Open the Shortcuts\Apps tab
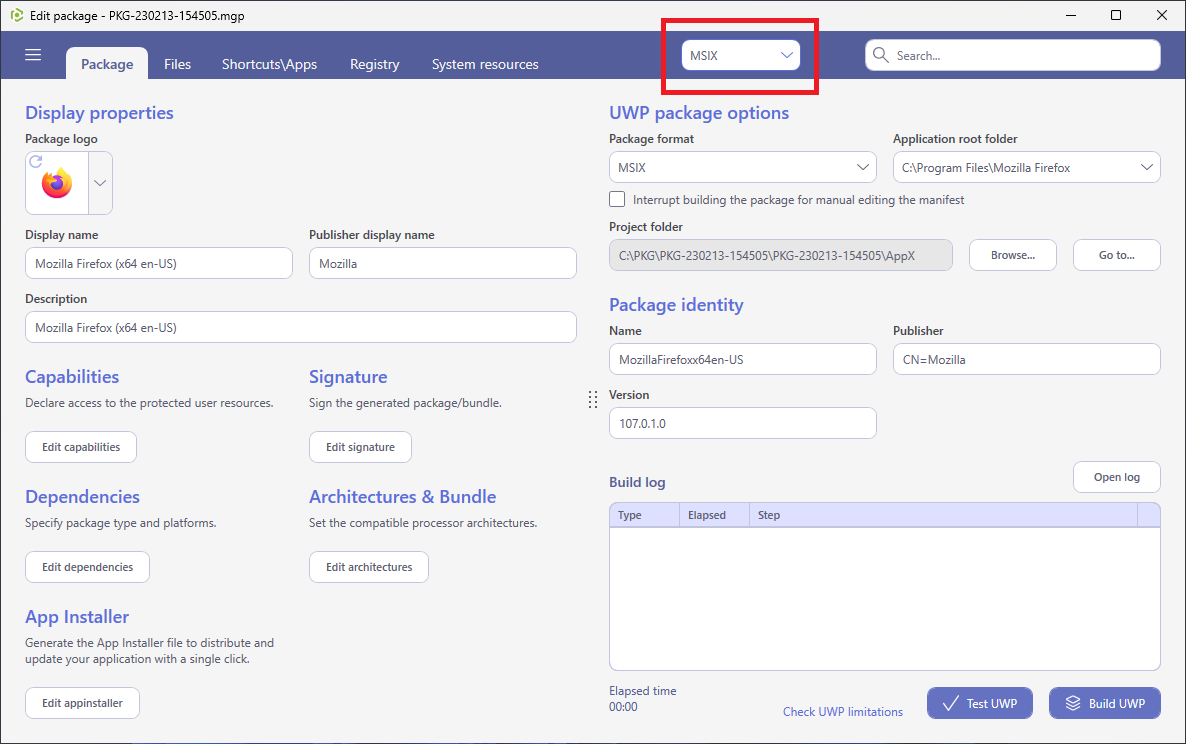Screen dimensions: 1186x744 pyautogui.click(x=269, y=64)
